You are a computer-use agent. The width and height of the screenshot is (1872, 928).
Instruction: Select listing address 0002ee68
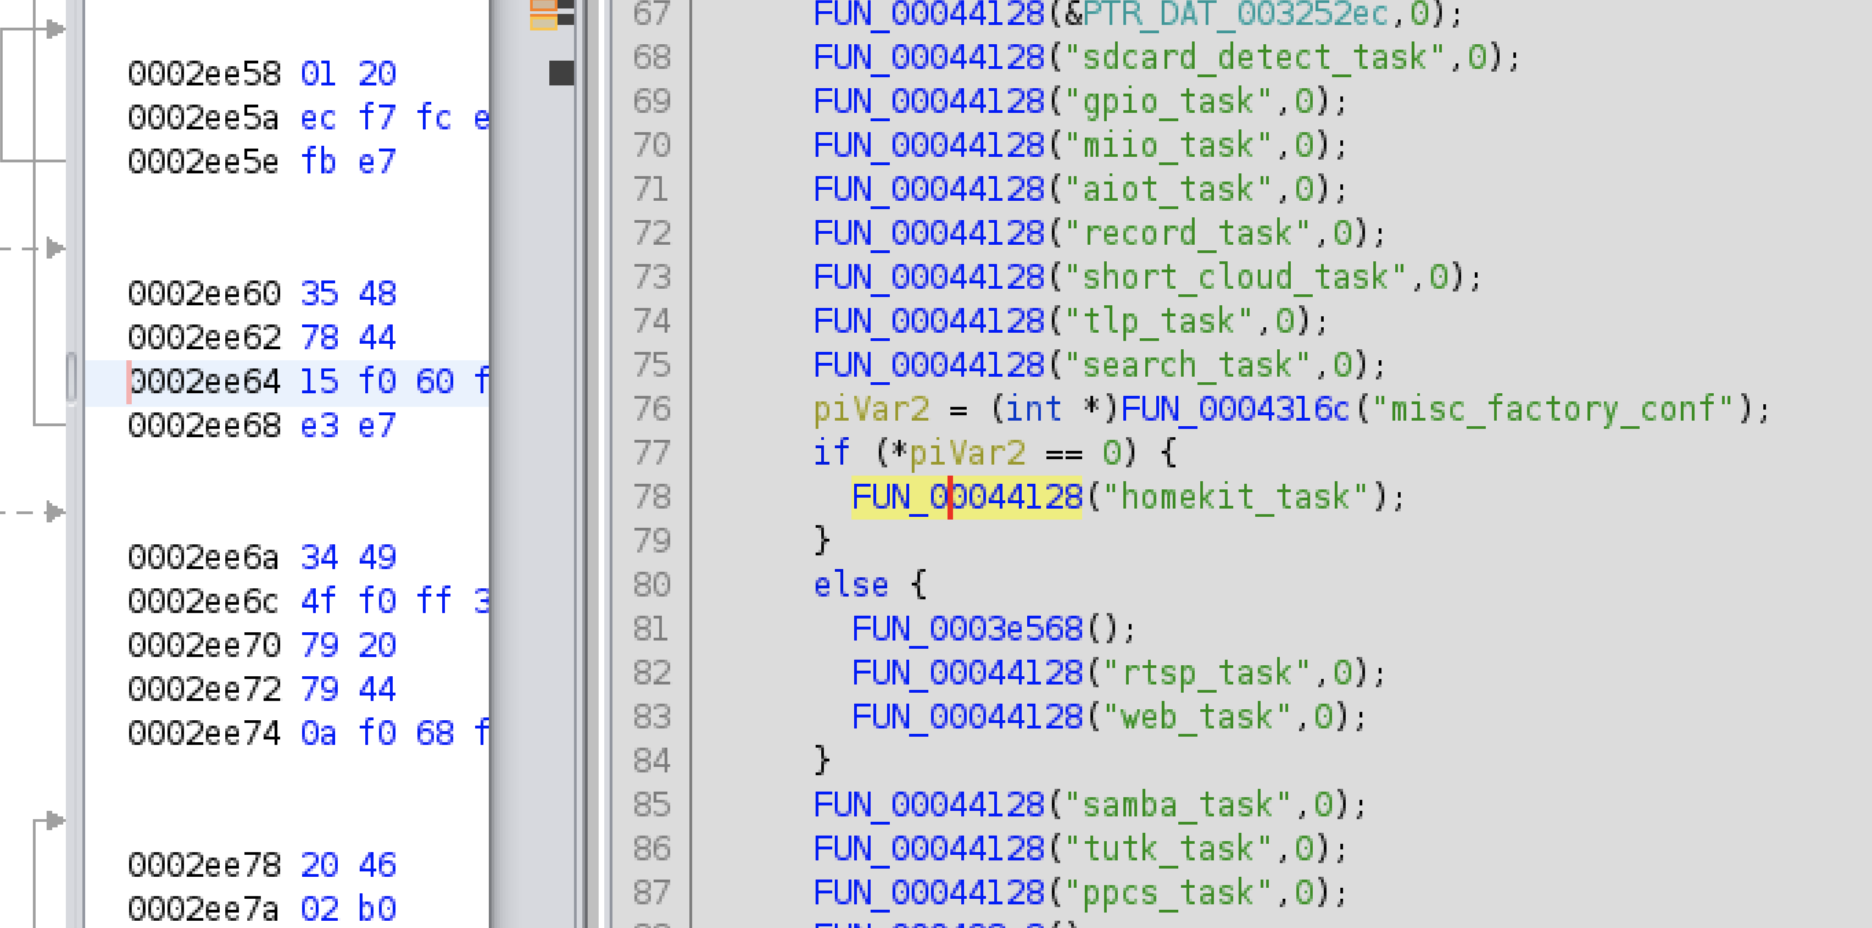(x=204, y=425)
